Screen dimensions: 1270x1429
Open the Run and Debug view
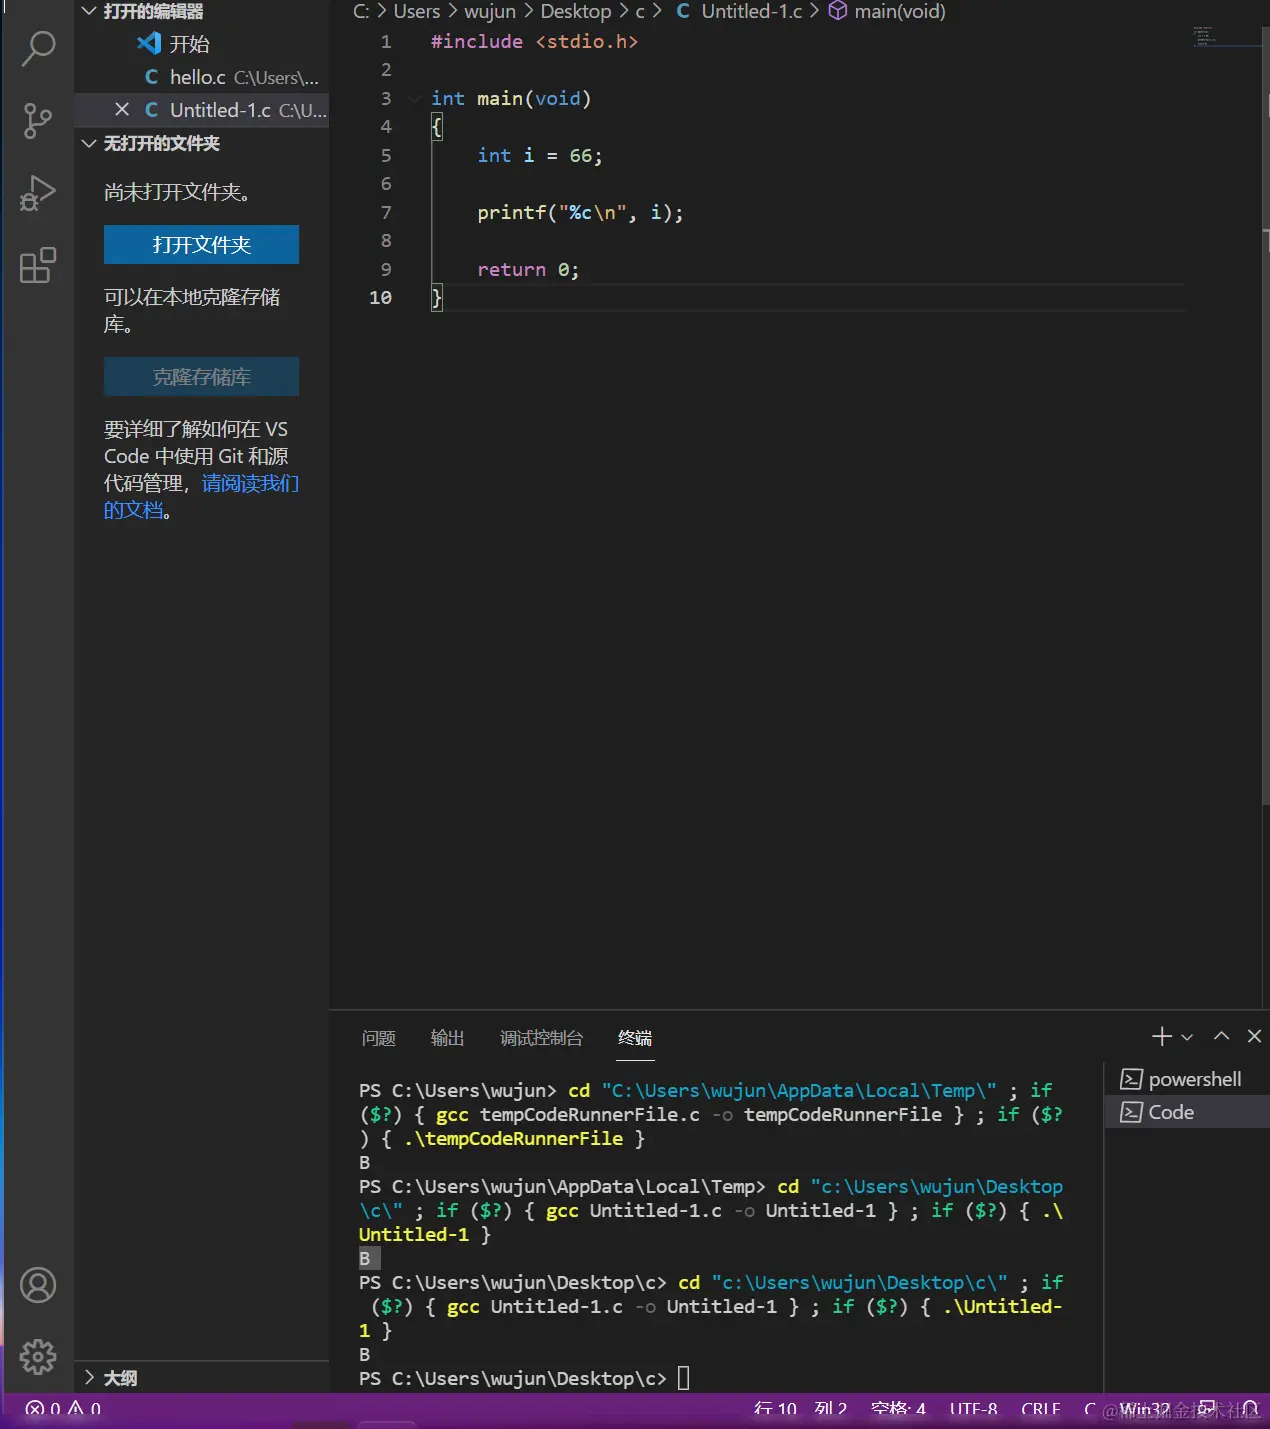click(x=38, y=193)
